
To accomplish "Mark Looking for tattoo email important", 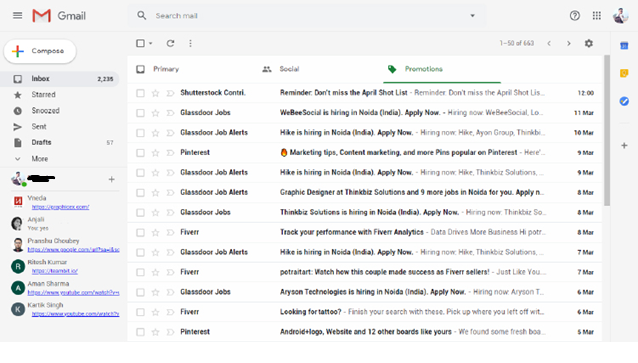I will pos(170,313).
